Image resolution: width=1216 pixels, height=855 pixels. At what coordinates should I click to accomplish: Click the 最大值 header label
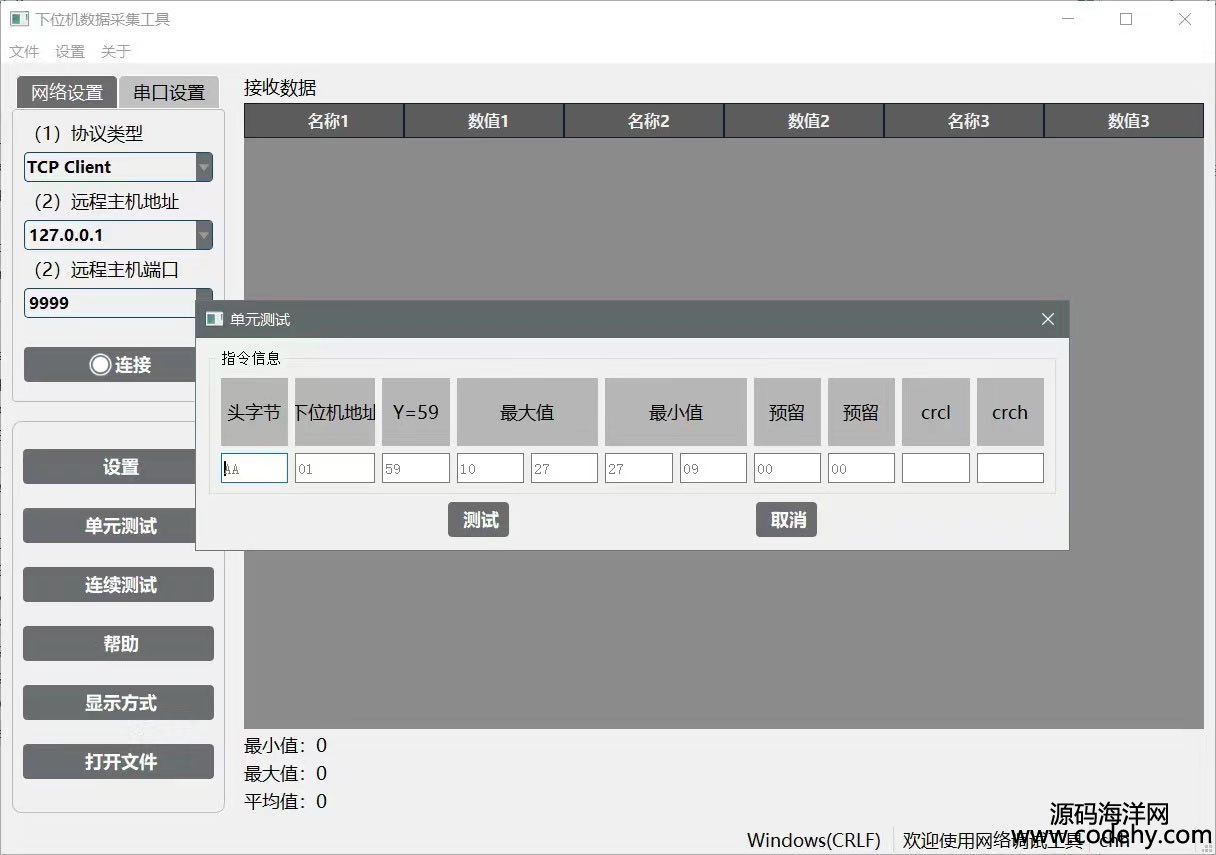[x=527, y=412]
